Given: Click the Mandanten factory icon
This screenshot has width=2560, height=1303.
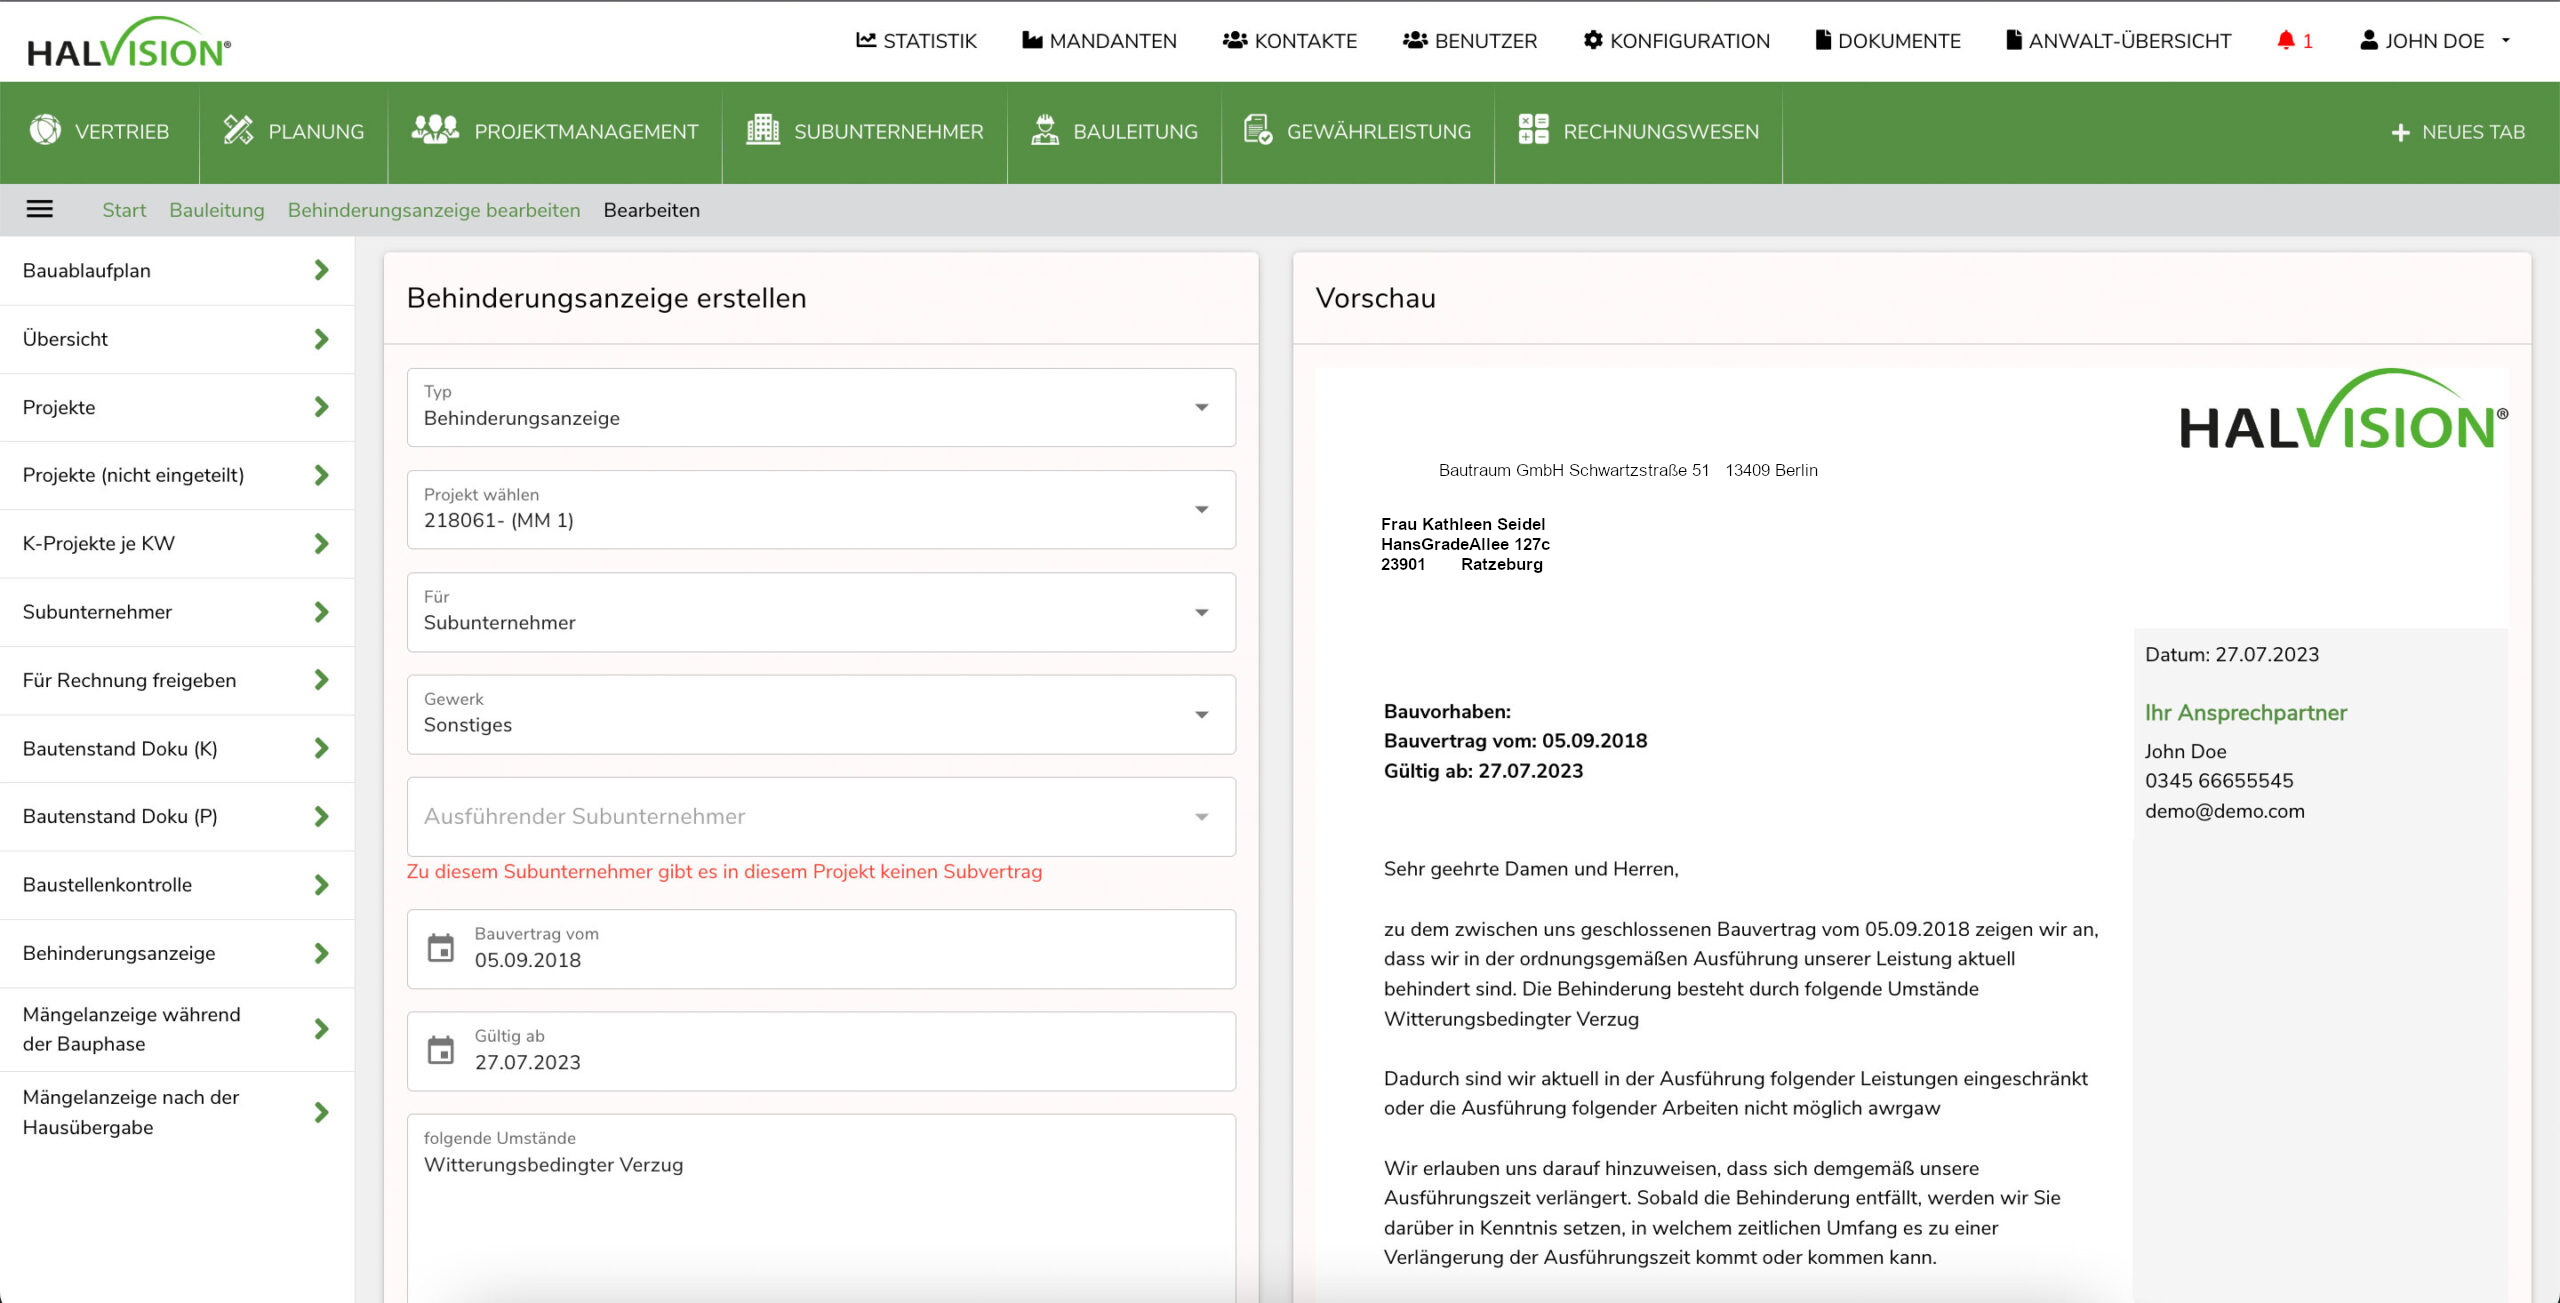Looking at the screenshot, I should point(1032,40).
